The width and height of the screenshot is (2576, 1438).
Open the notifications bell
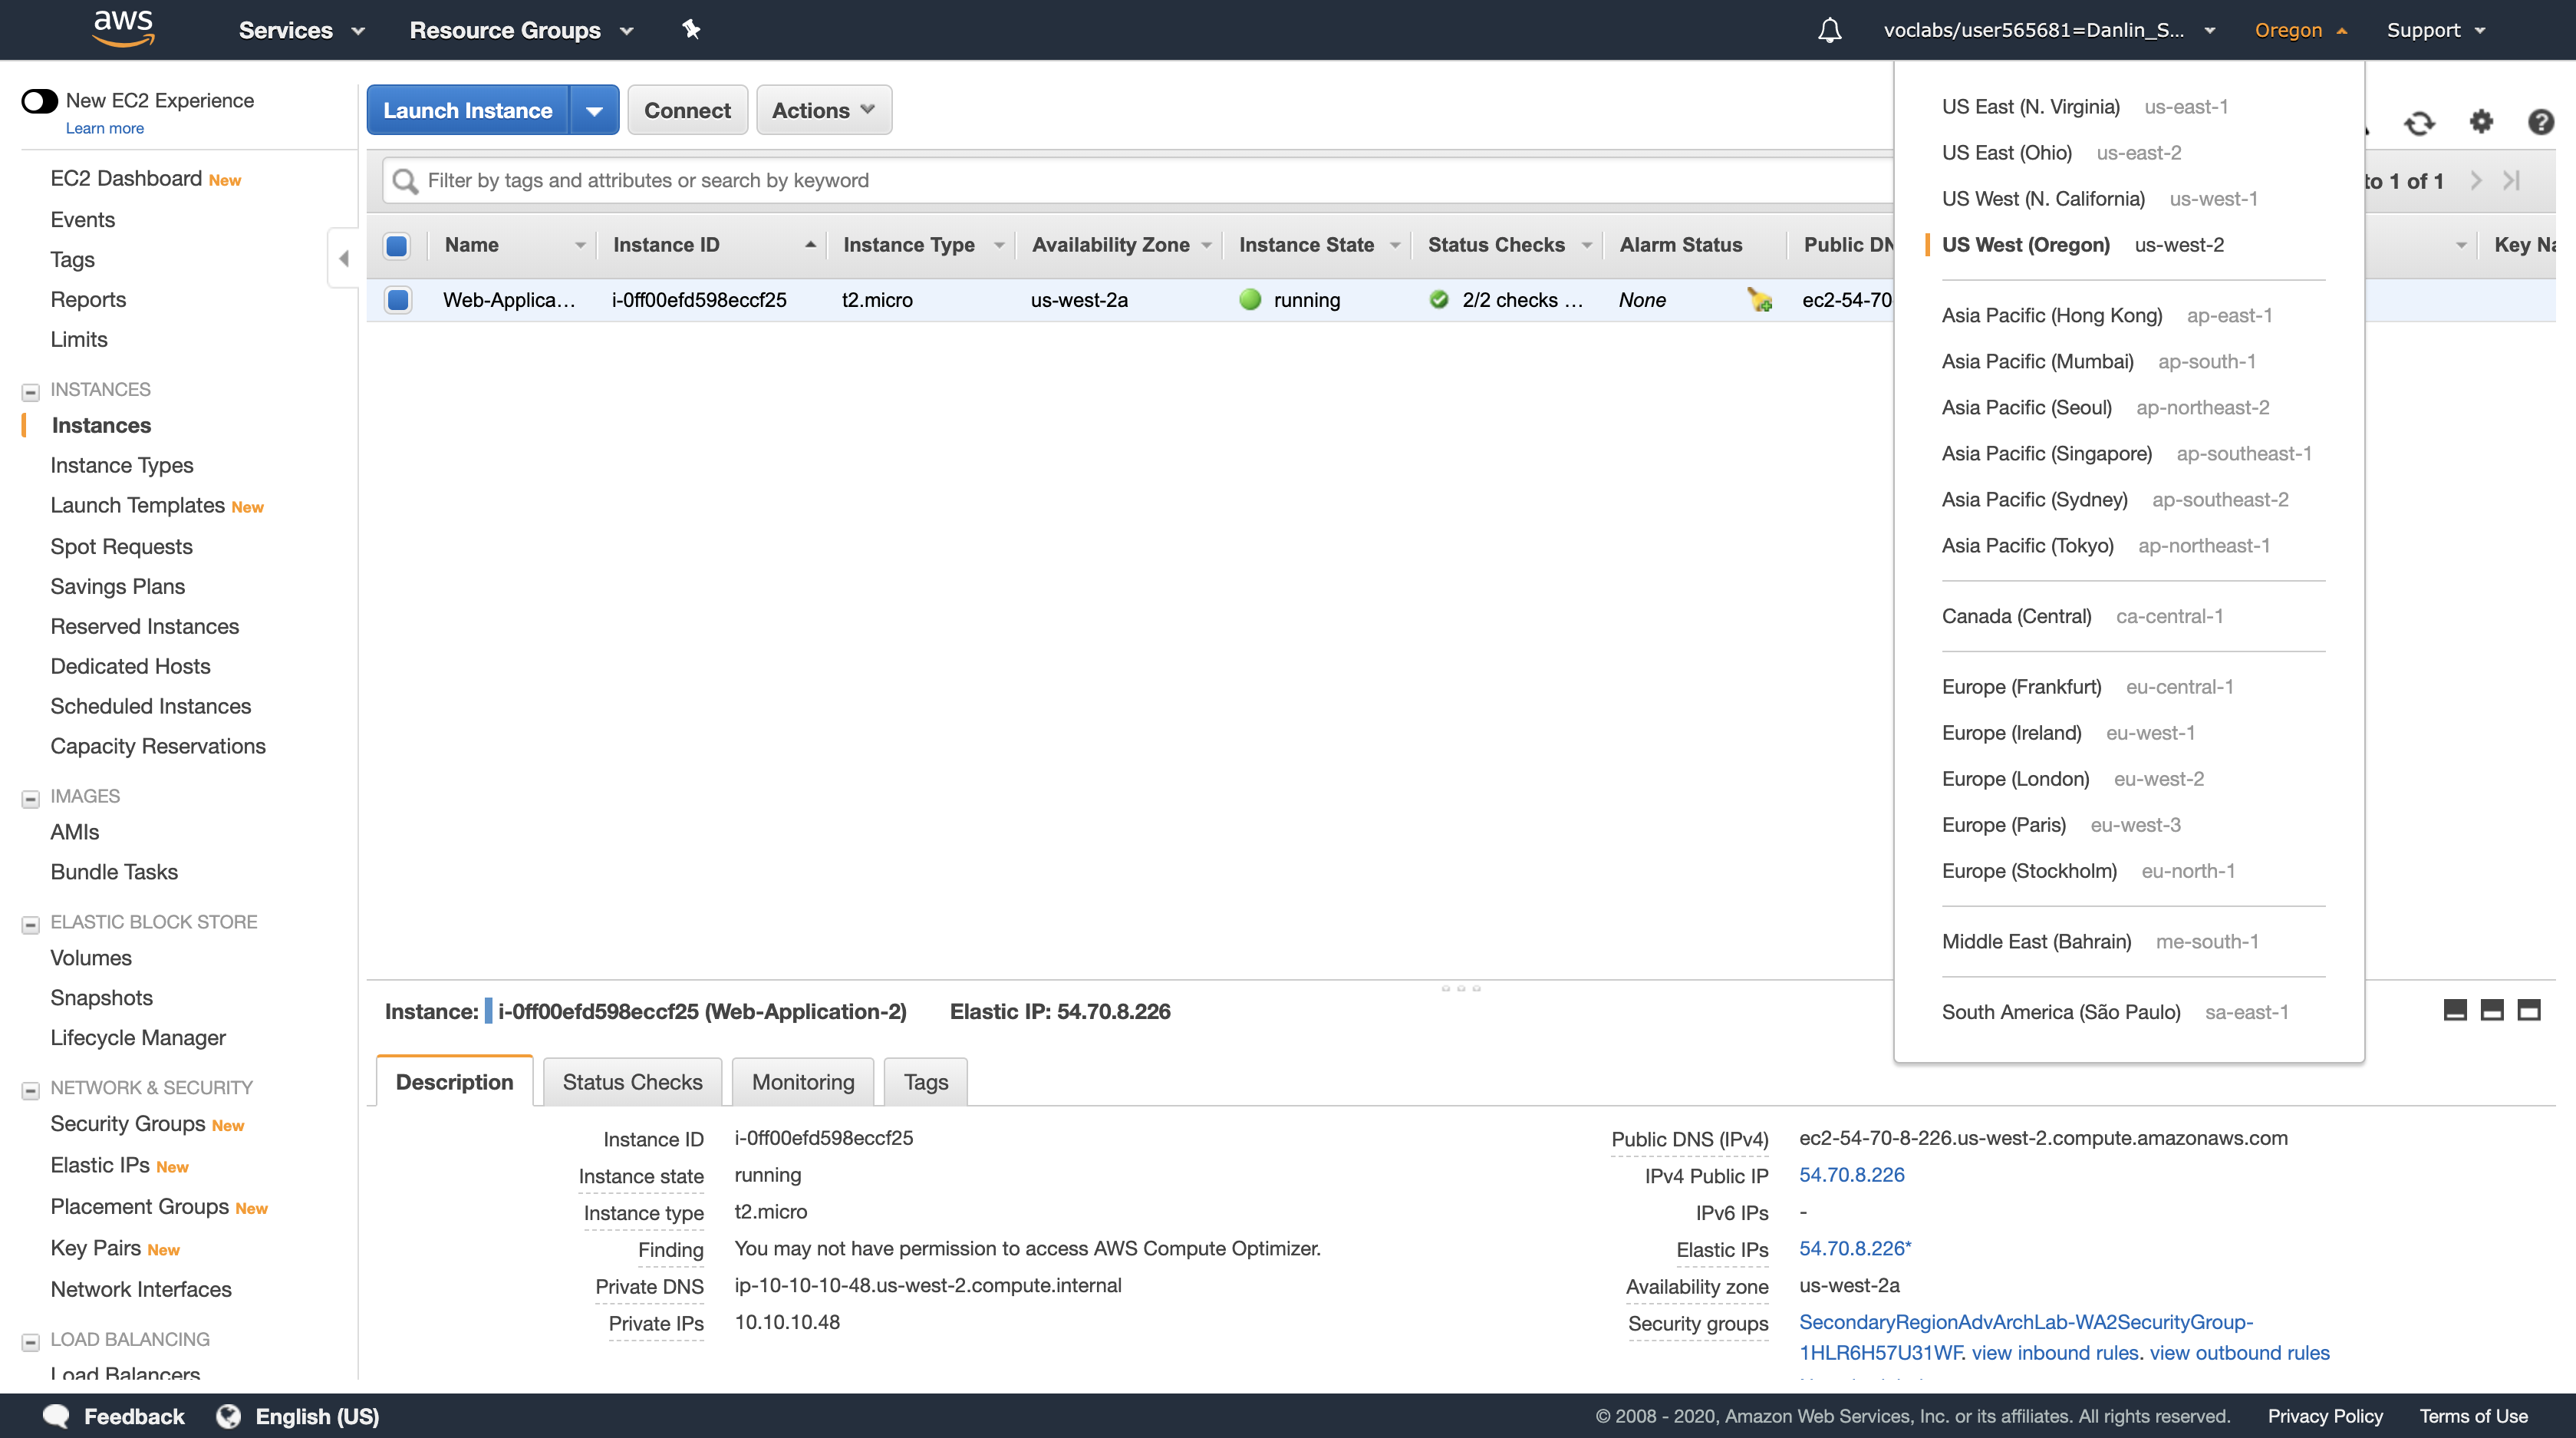tap(1829, 30)
